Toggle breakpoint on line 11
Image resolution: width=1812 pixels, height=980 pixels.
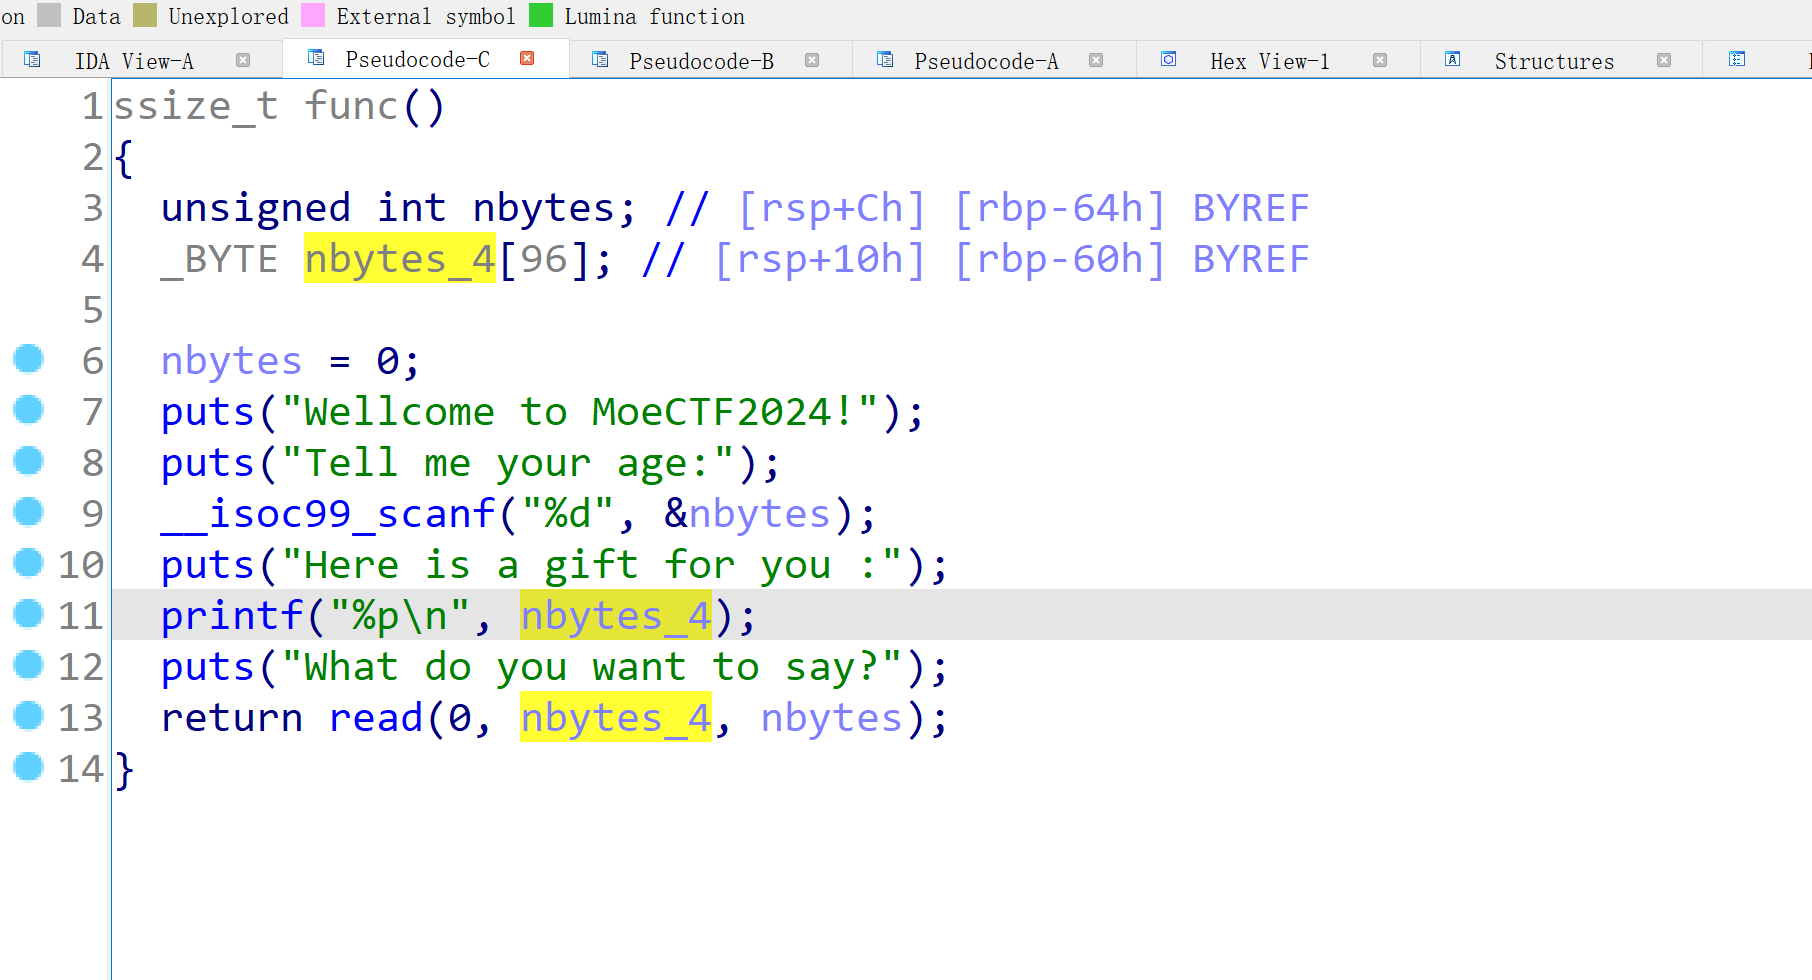coord(28,613)
